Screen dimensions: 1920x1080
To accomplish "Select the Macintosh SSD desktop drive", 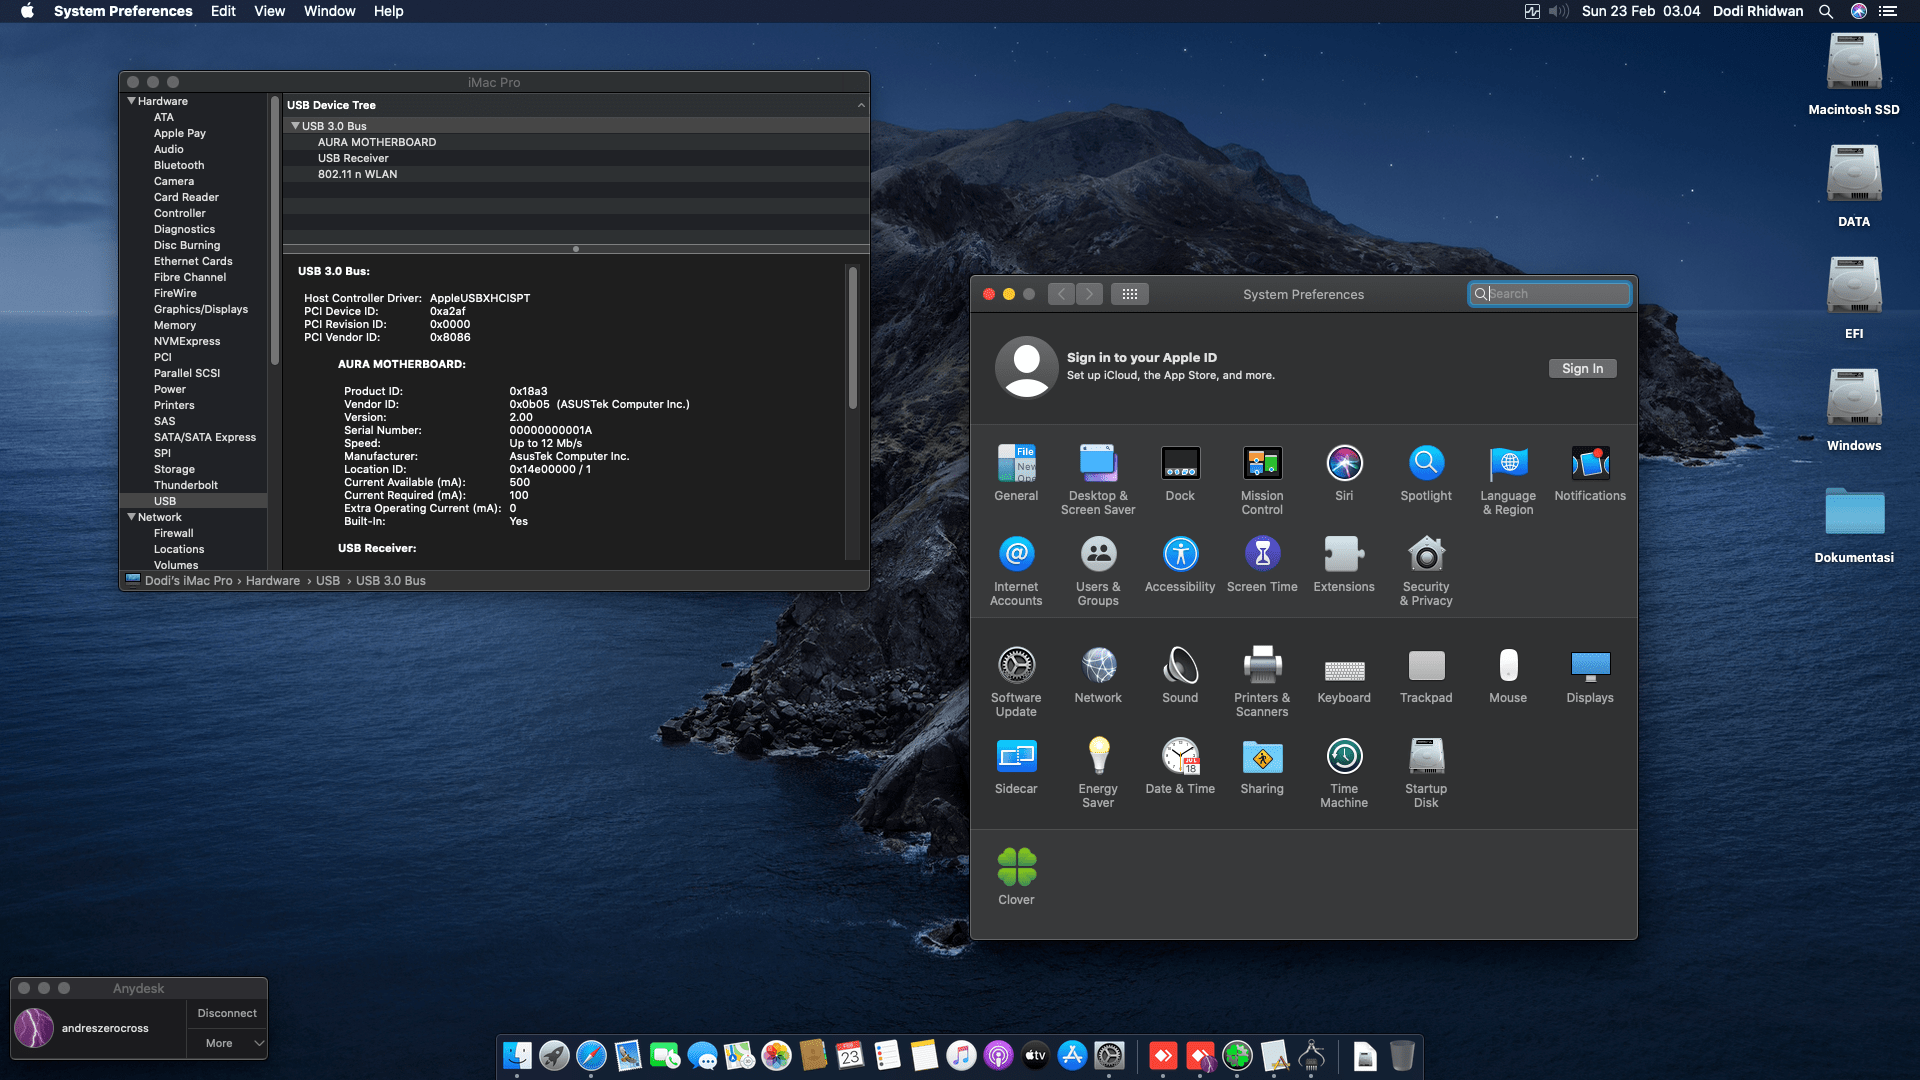I will tap(1854, 74).
